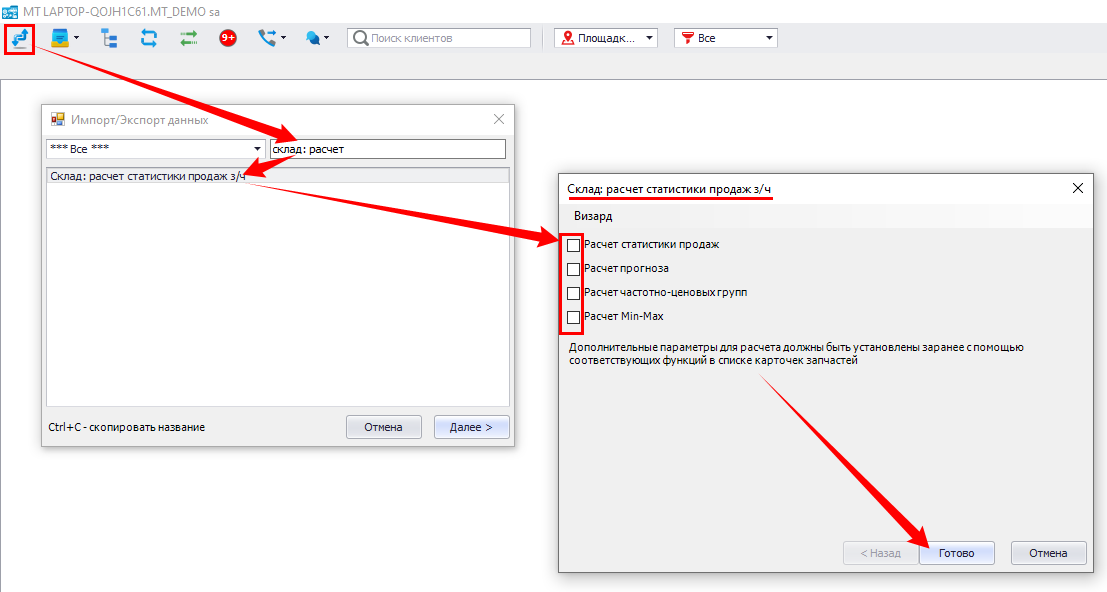1107x592 pixels.
Task: Open the Все filter dropdown
Action: 725,38
